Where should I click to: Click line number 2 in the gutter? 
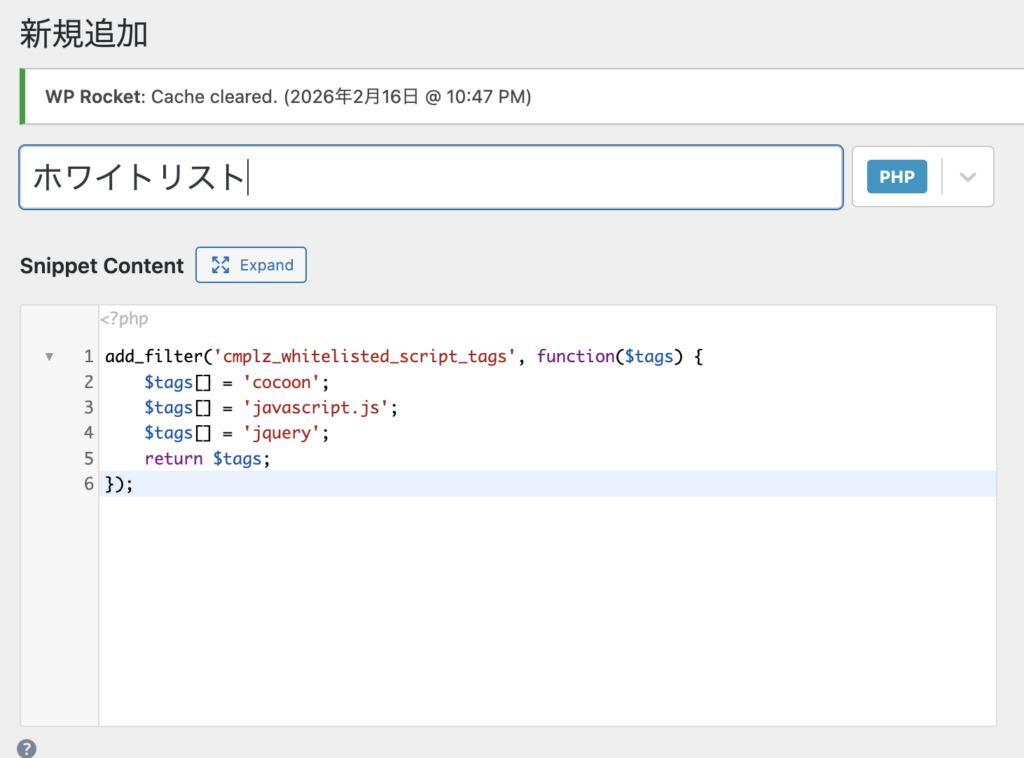[x=88, y=382]
